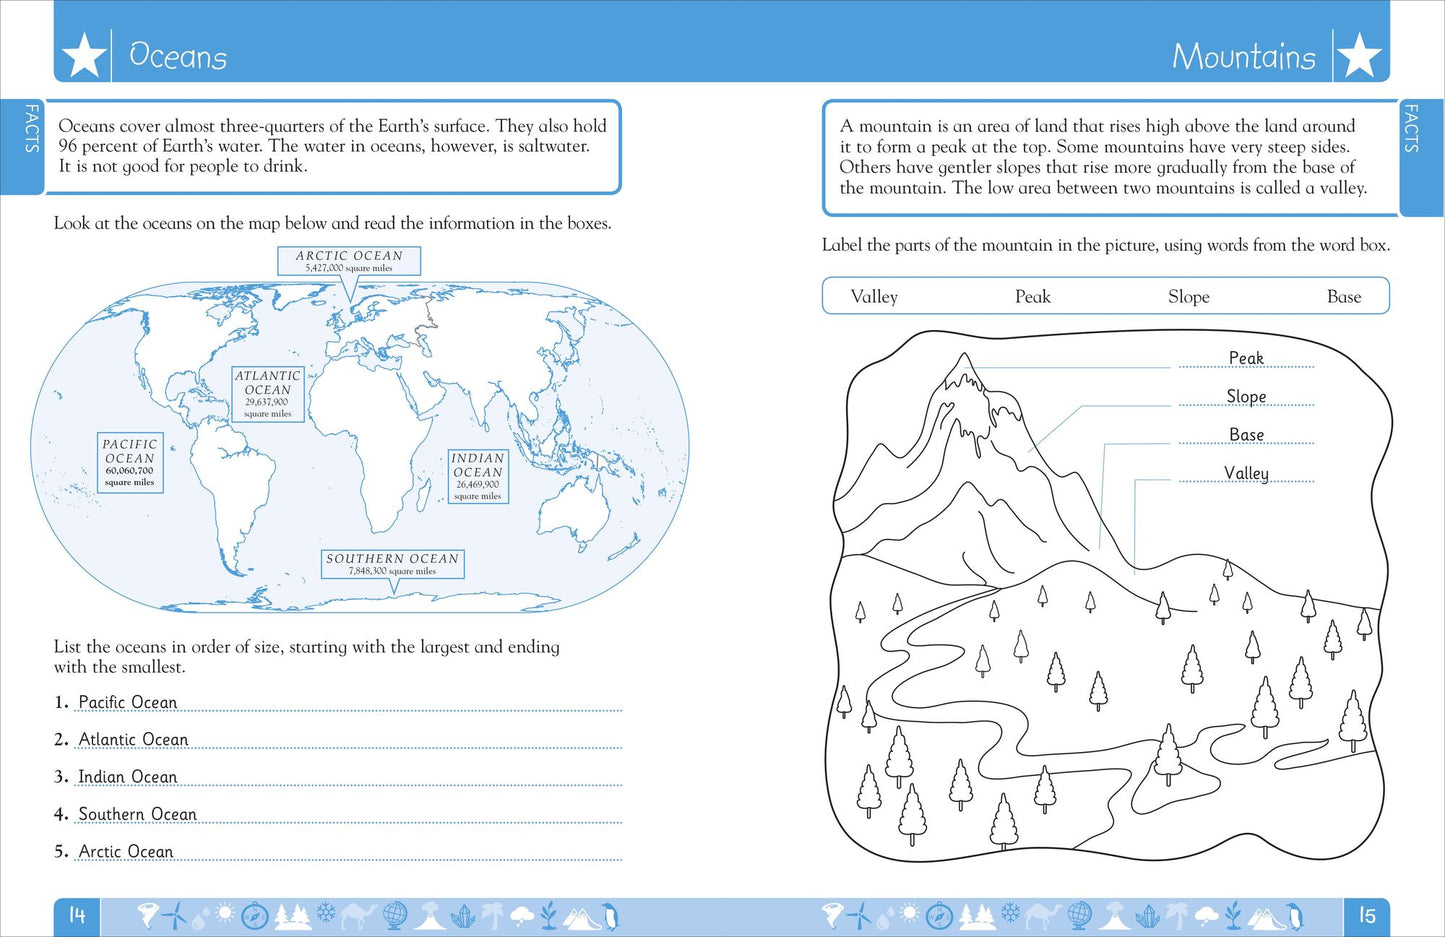Click the sun icon in page 15 footer
Image resolution: width=1445 pixels, height=937 pixels.
(909, 912)
